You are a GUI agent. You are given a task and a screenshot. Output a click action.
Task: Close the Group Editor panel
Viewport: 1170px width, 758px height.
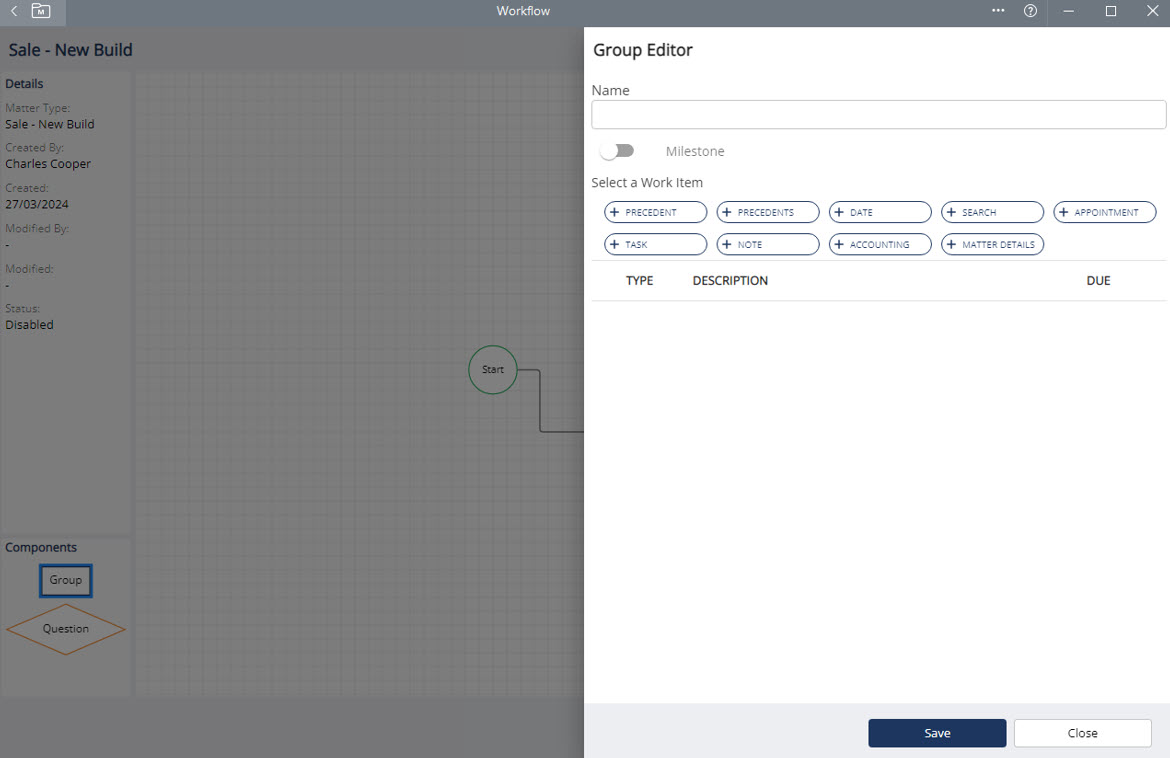1082,733
